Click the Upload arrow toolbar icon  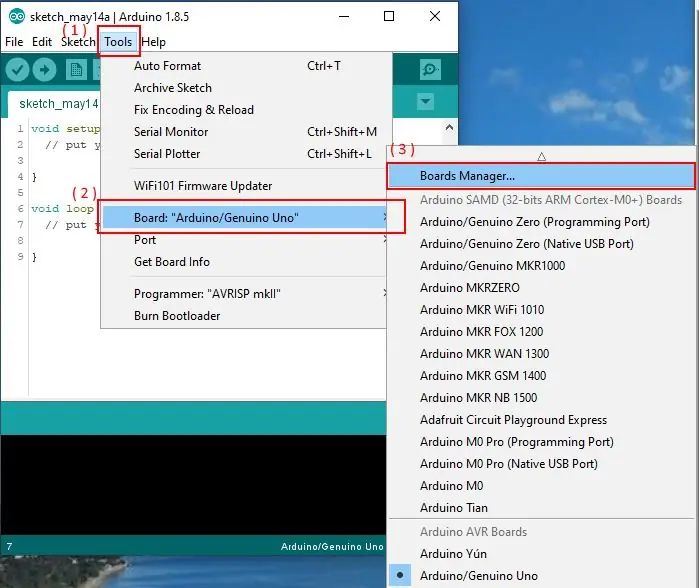45,70
